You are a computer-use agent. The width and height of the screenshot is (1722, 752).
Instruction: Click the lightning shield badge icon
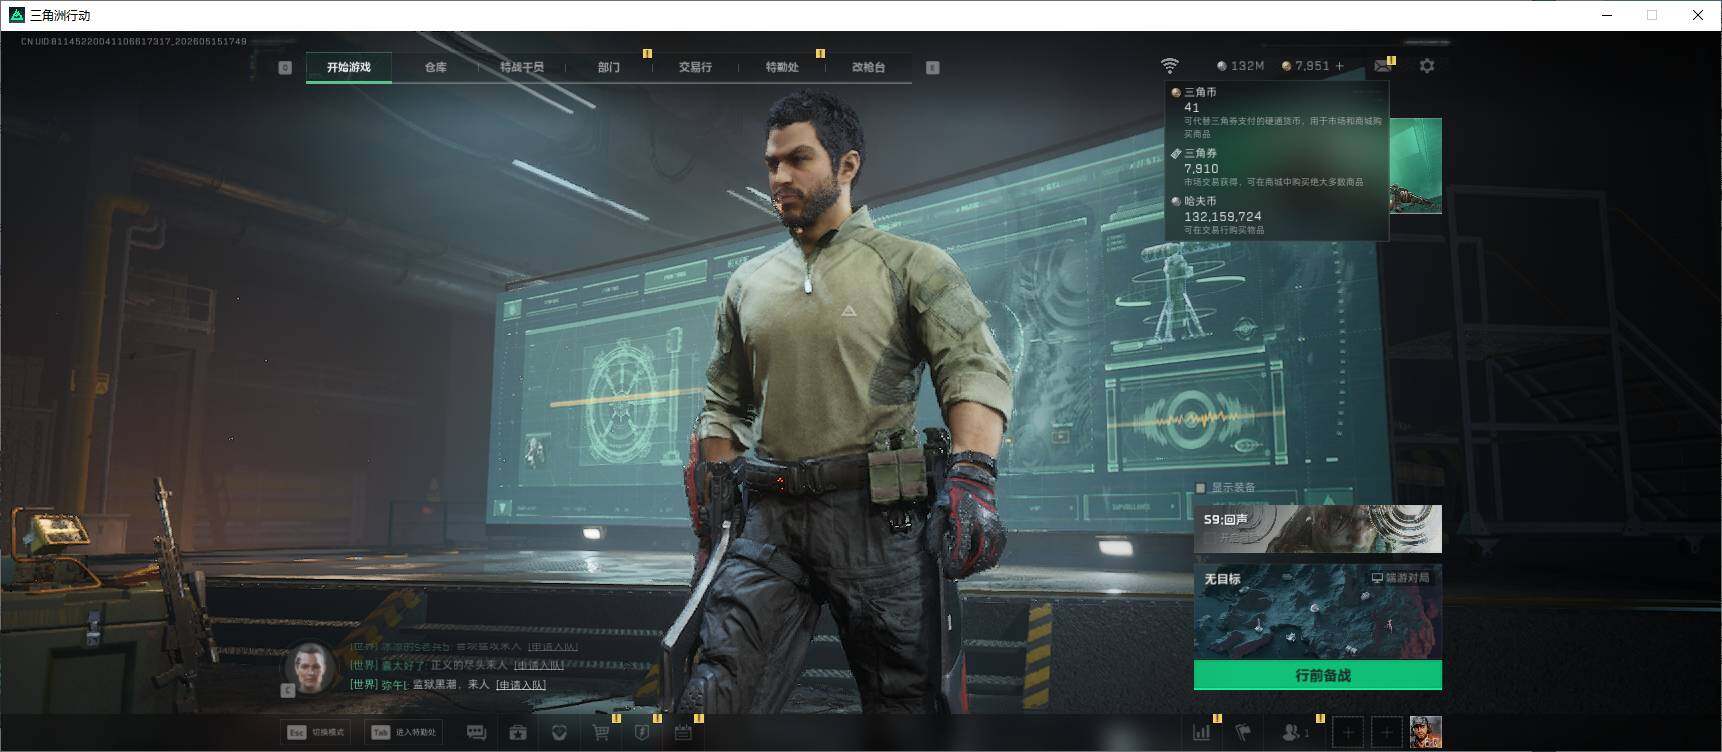(x=642, y=733)
